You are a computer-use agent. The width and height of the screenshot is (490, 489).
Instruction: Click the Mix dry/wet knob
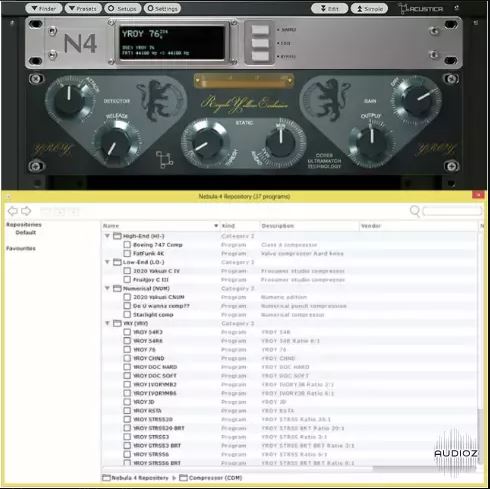(281, 143)
